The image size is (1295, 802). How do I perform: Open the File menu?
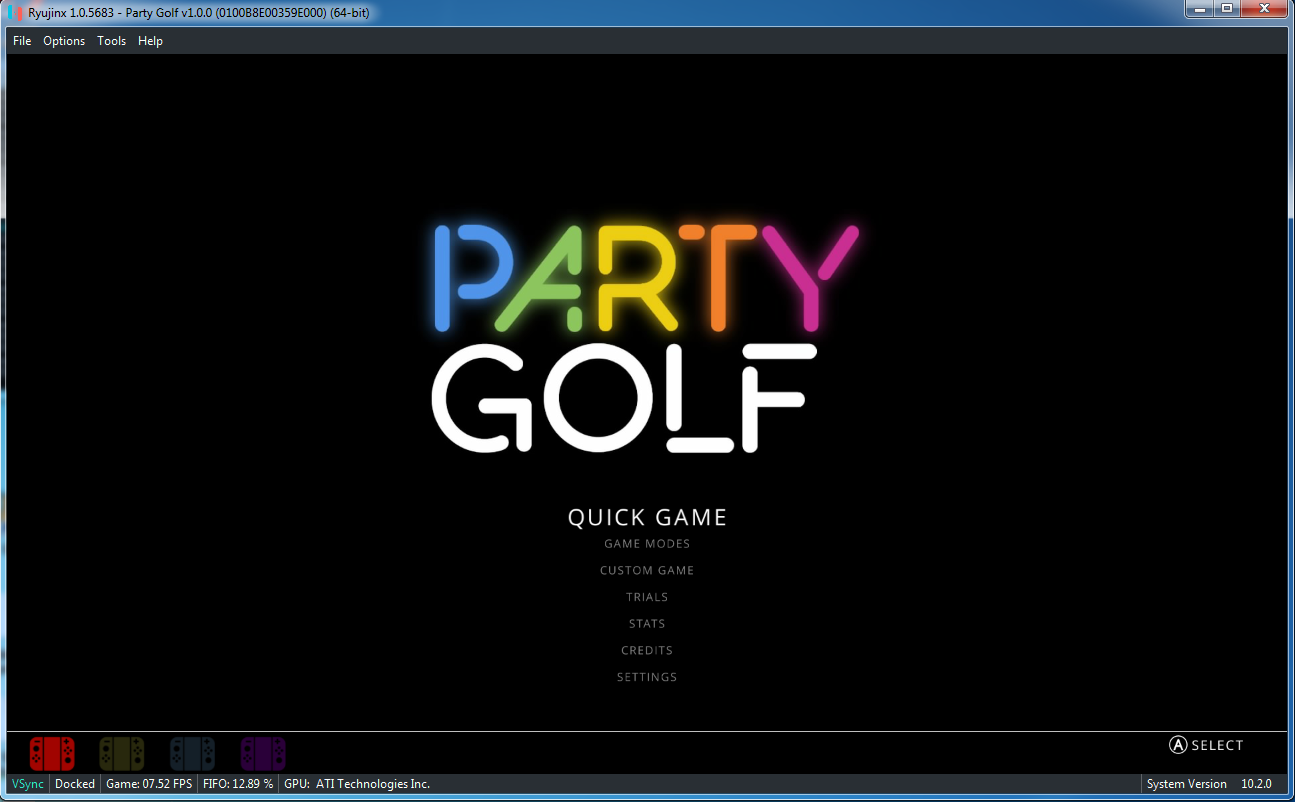tap(21, 41)
